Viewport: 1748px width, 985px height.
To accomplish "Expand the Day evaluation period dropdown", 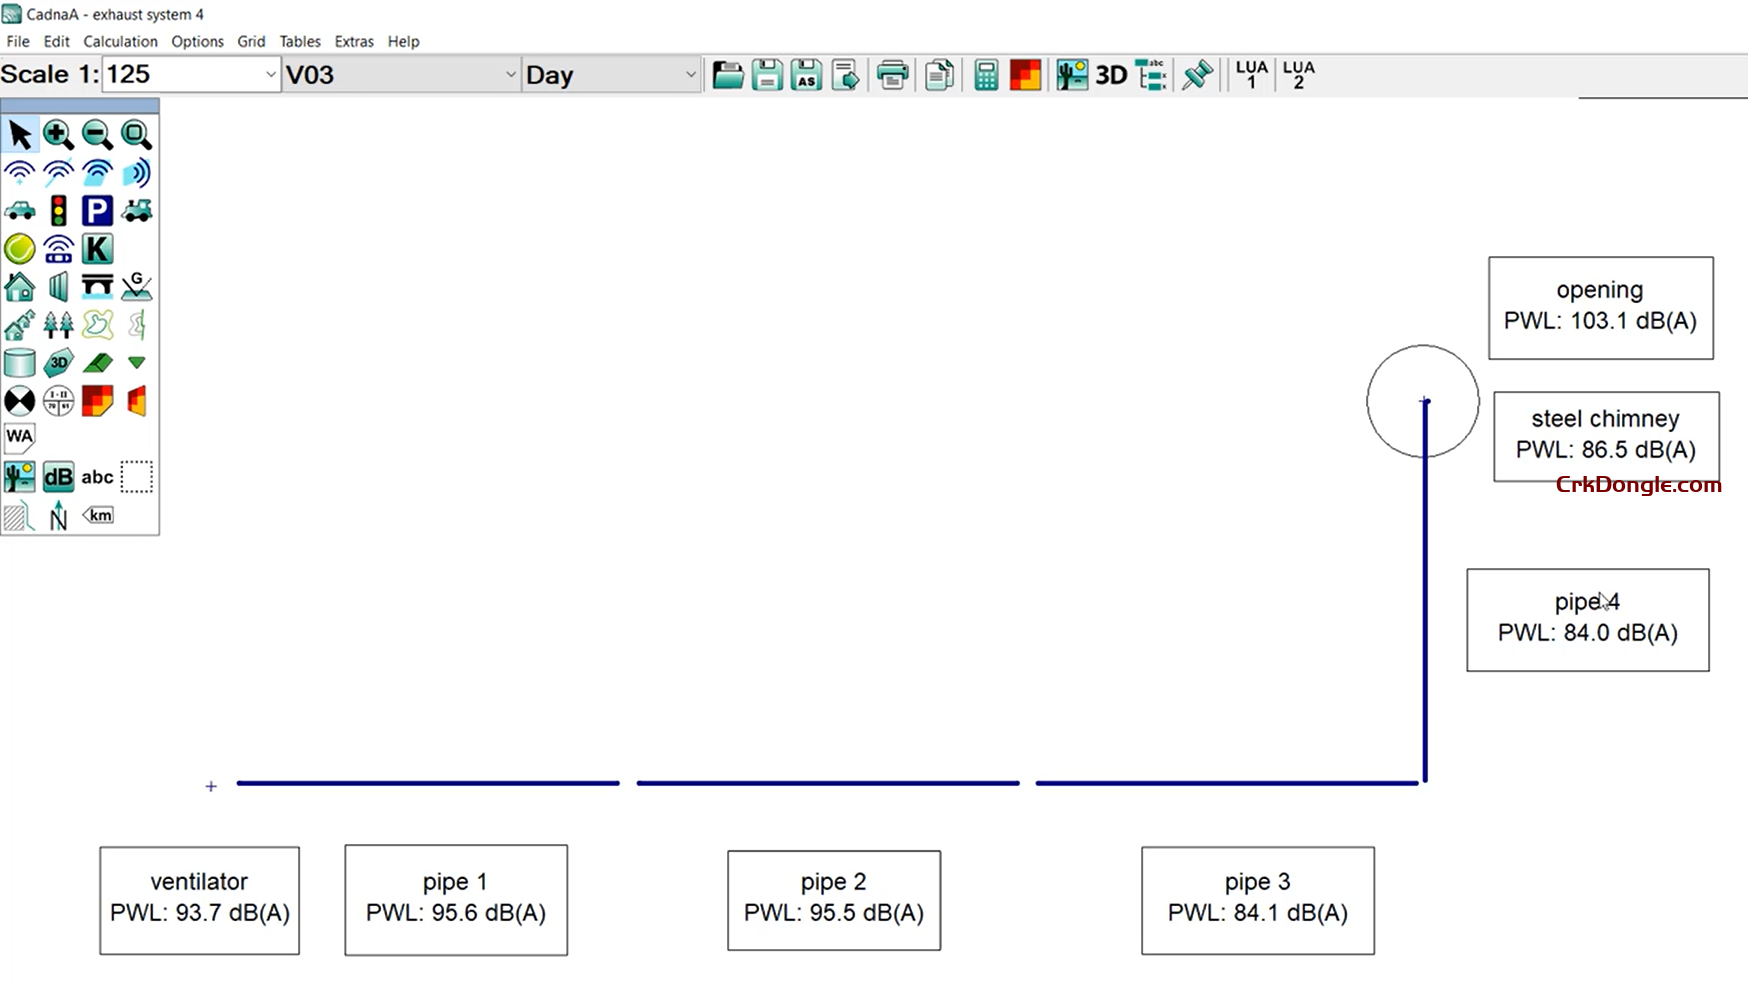I will (x=690, y=75).
